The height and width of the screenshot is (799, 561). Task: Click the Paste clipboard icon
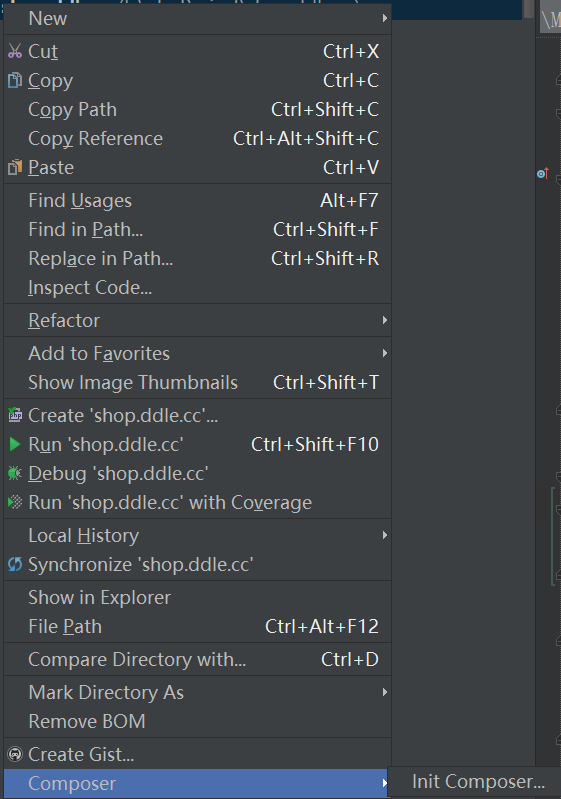15,167
